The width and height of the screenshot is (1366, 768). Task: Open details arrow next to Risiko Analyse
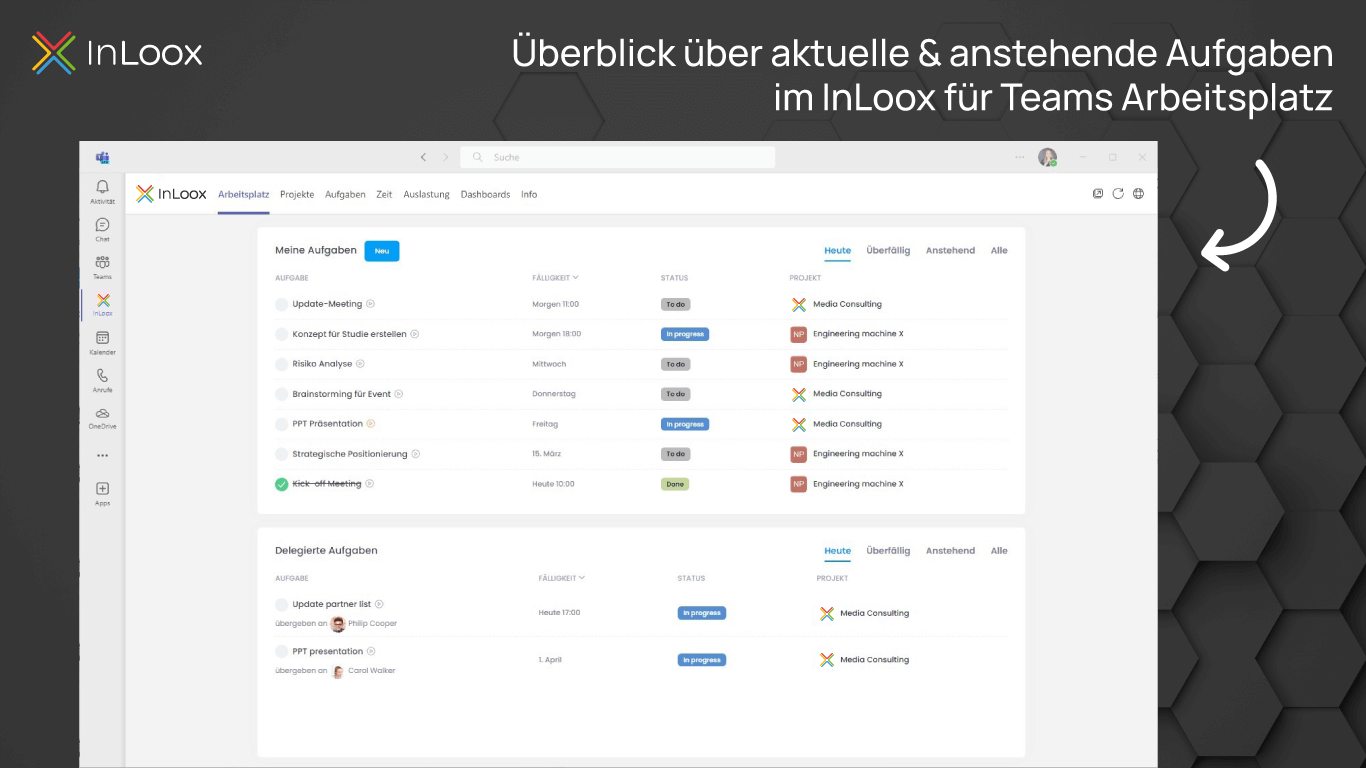[x=361, y=364]
